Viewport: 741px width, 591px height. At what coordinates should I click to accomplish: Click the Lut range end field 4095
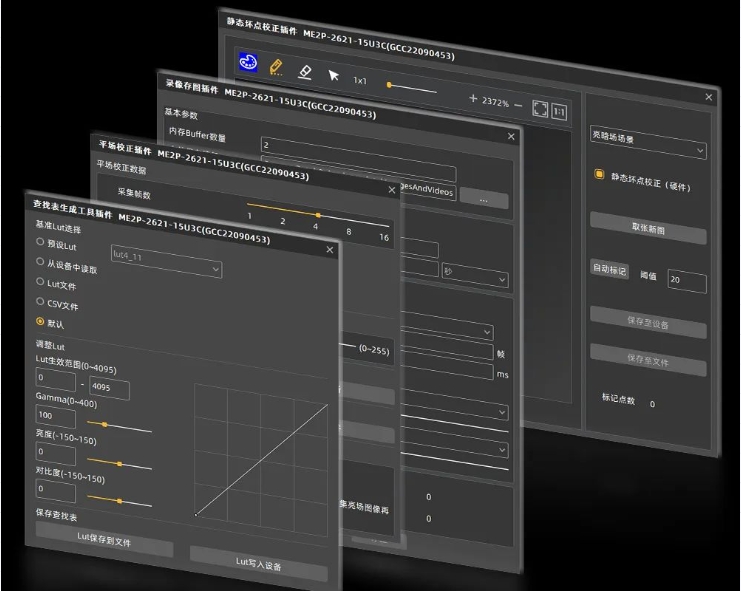(109, 388)
